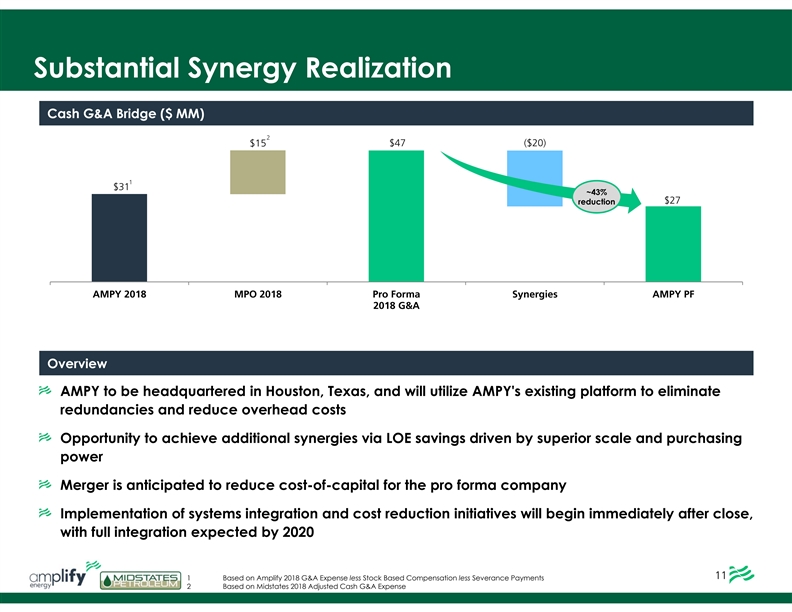Select the light blue Synergies bar

[x=535, y=178]
